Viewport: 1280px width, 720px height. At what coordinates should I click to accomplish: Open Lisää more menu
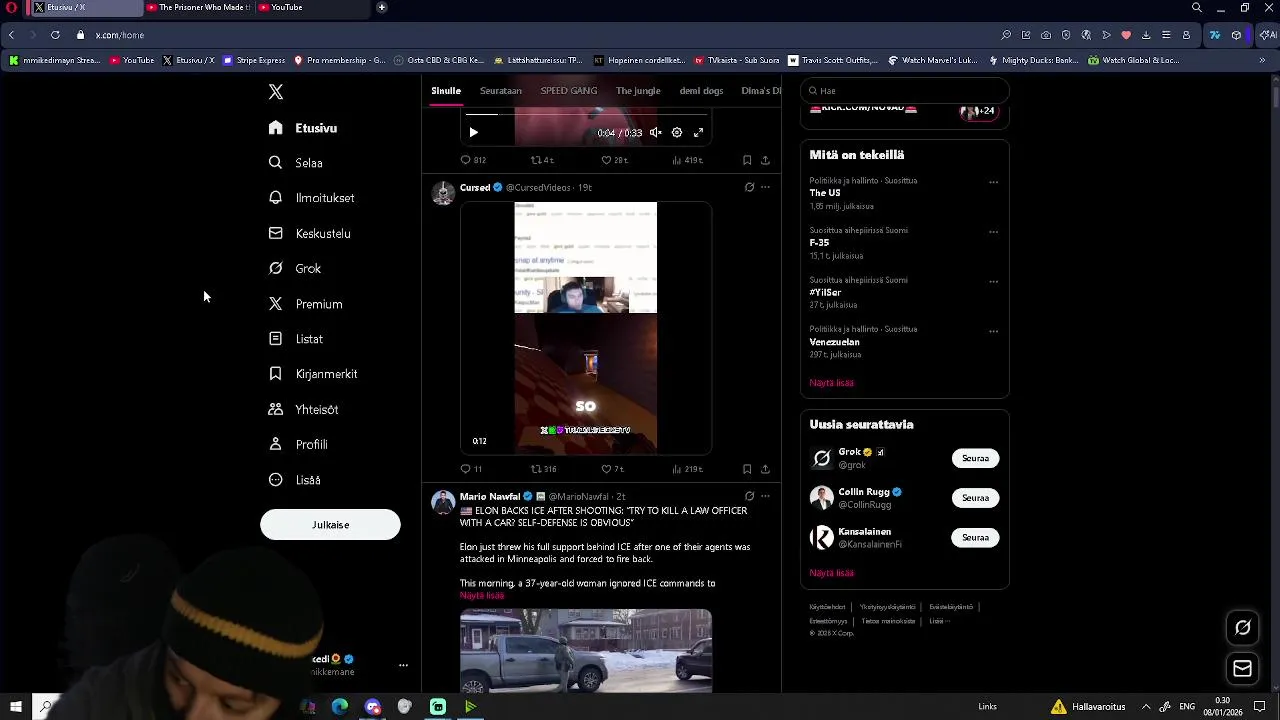294,480
